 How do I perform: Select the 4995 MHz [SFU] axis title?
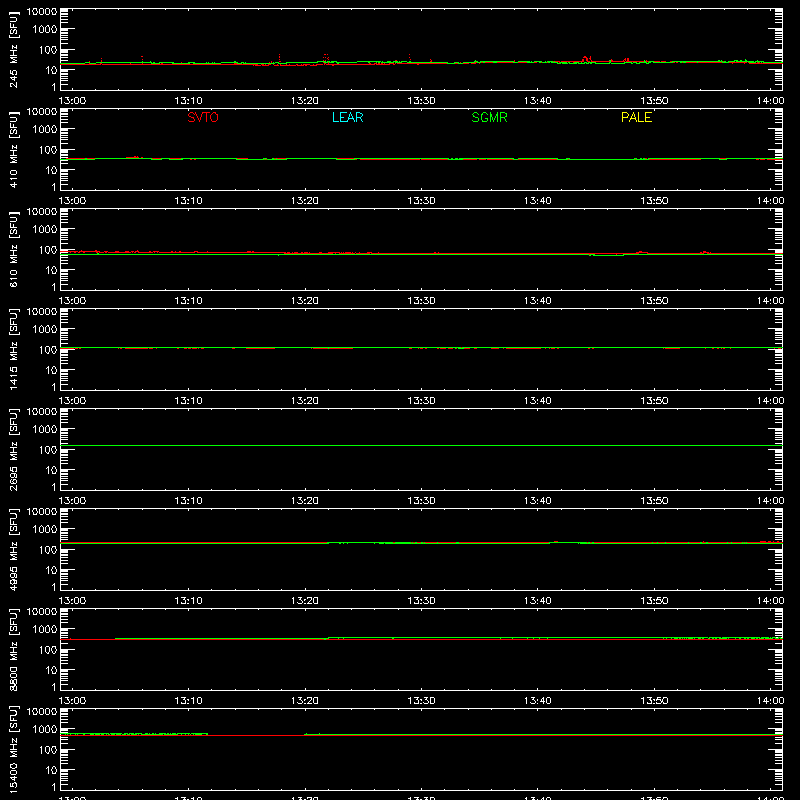(14, 549)
